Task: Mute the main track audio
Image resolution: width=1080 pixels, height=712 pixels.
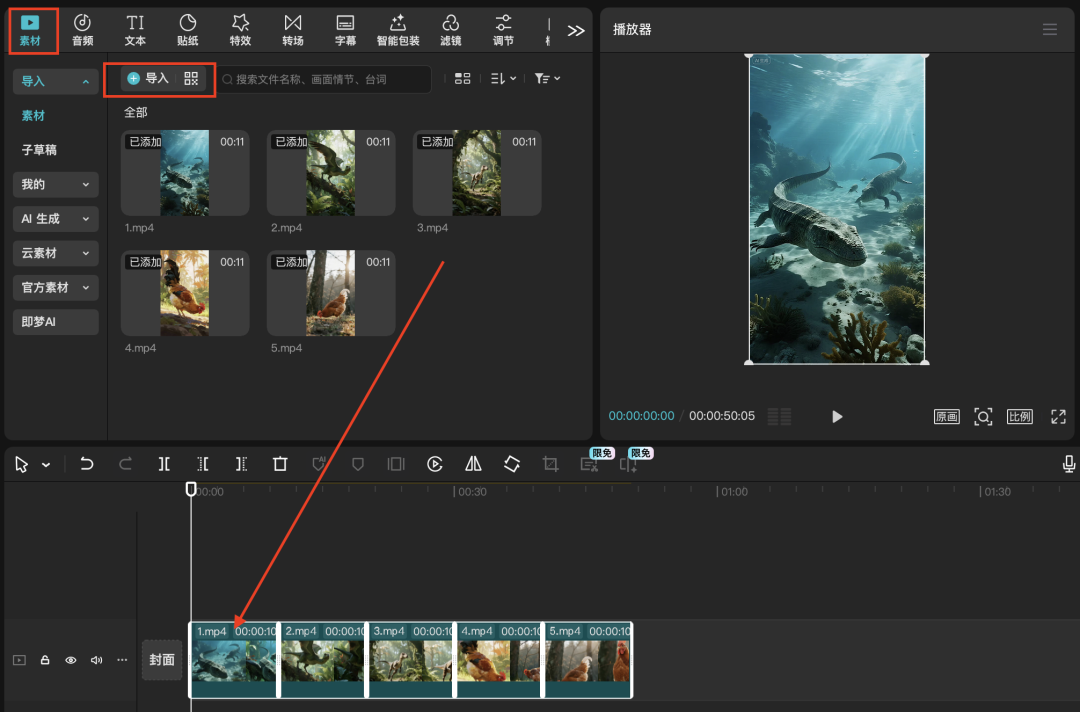Action: 97,660
